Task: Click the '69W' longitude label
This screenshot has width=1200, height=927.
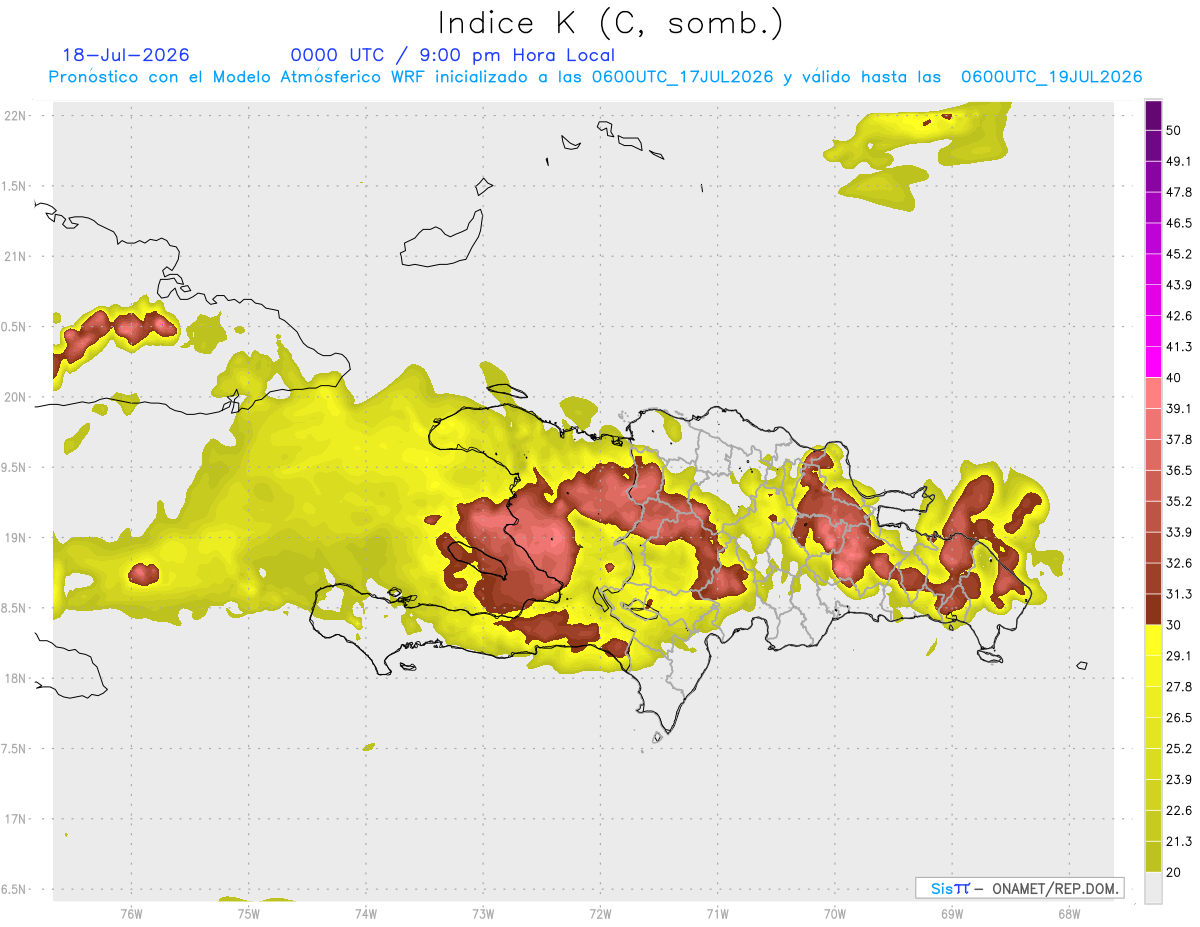Action: 952,912
